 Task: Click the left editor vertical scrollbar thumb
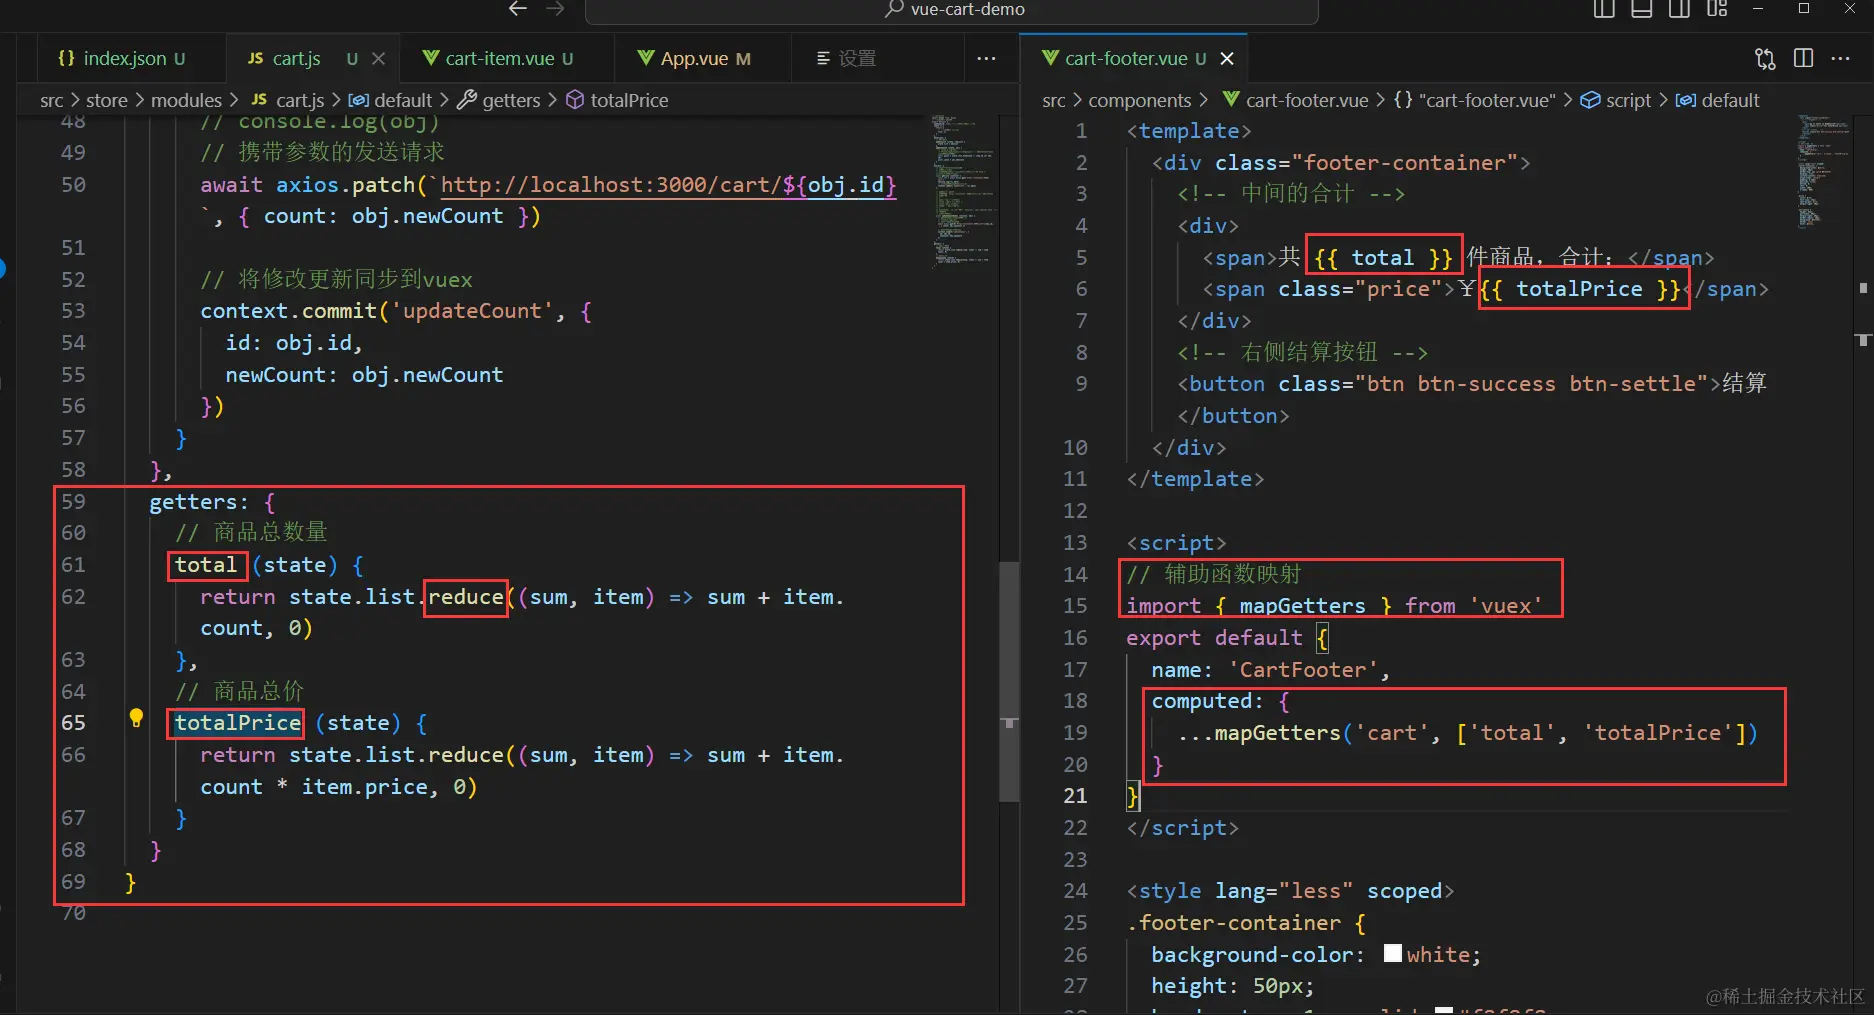coord(1009,681)
